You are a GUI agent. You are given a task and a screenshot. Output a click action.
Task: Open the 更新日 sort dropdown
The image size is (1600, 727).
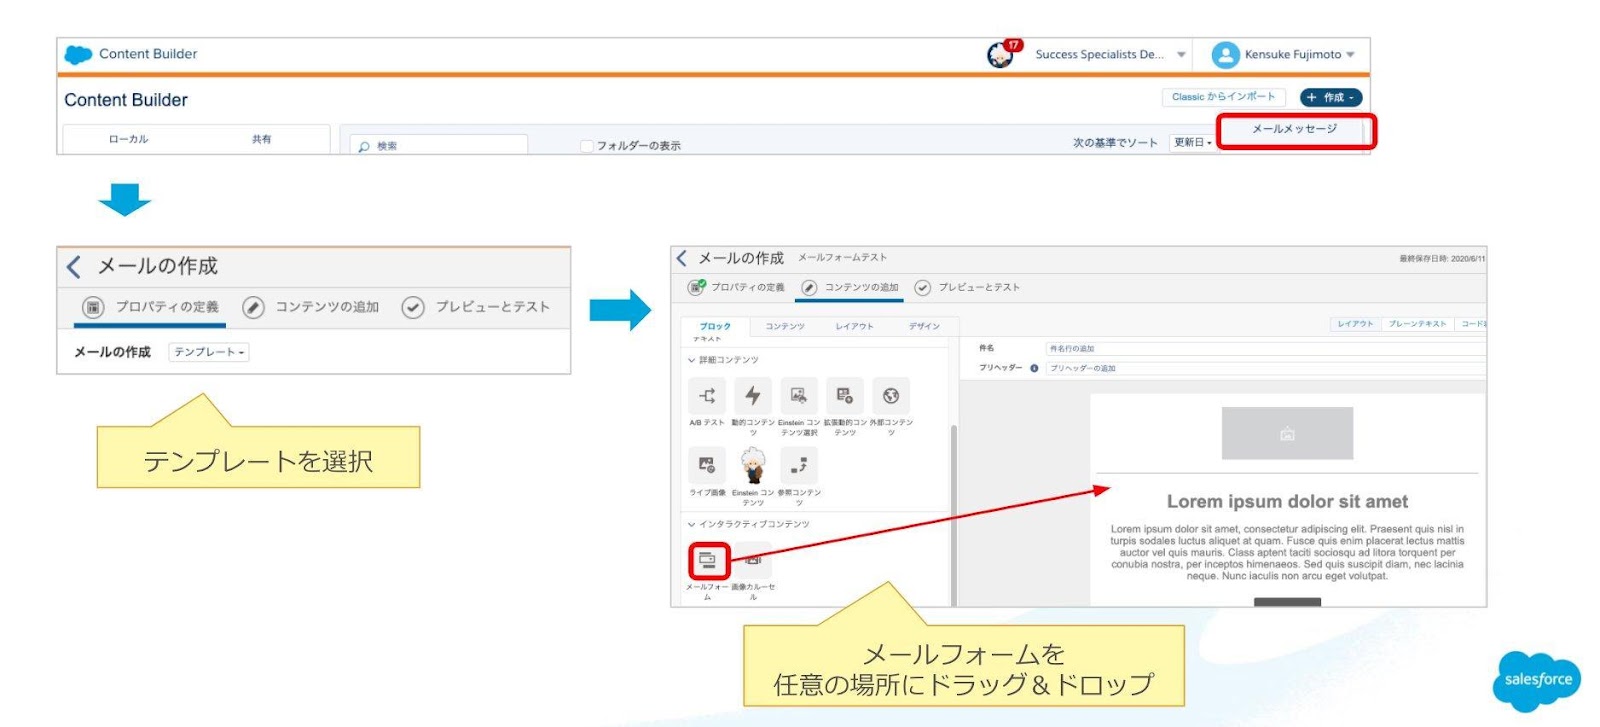[1192, 142]
